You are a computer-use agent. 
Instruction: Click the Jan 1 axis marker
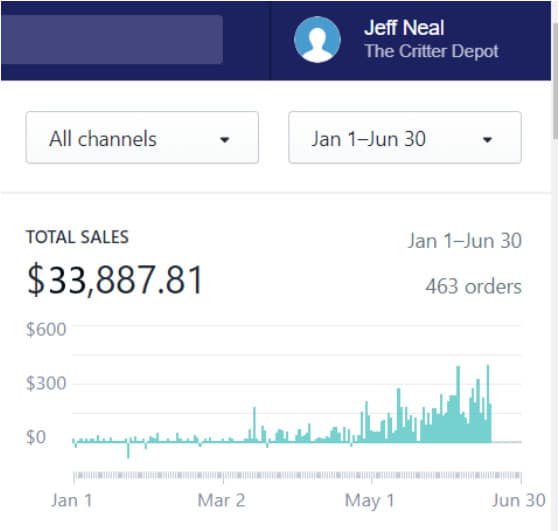coord(72,500)
